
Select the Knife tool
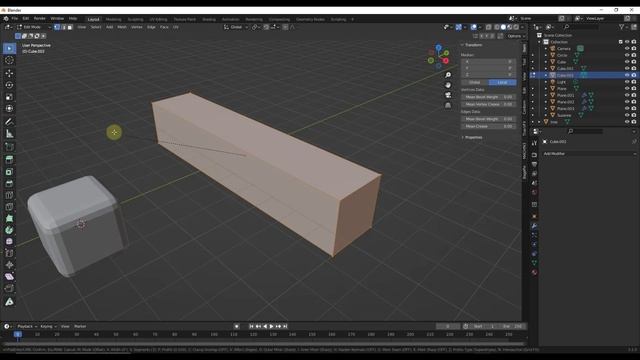[x=9, y=207]
